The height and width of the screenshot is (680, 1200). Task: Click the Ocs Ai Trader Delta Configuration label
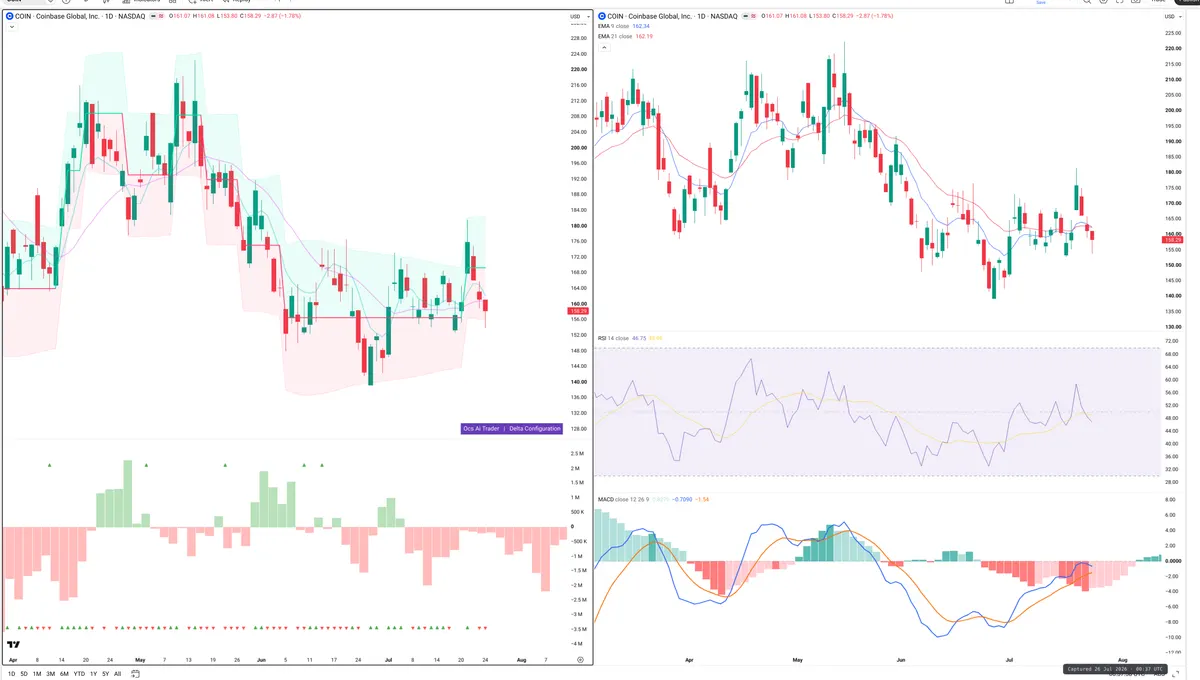click(x=511, y=428)
